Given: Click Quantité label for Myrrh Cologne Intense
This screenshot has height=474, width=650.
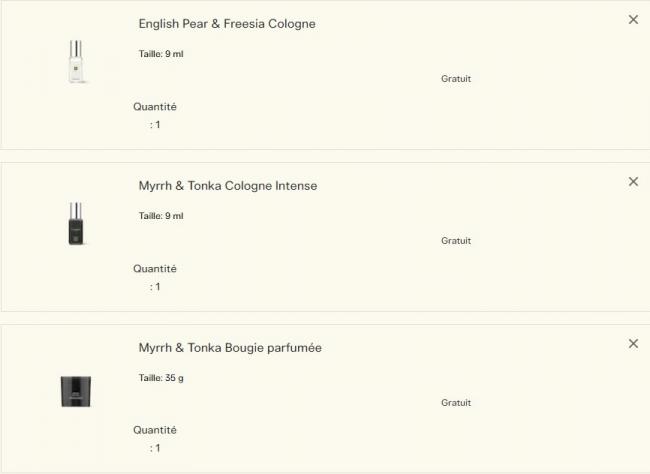Looking at the screenshot, I should (155, 269).
